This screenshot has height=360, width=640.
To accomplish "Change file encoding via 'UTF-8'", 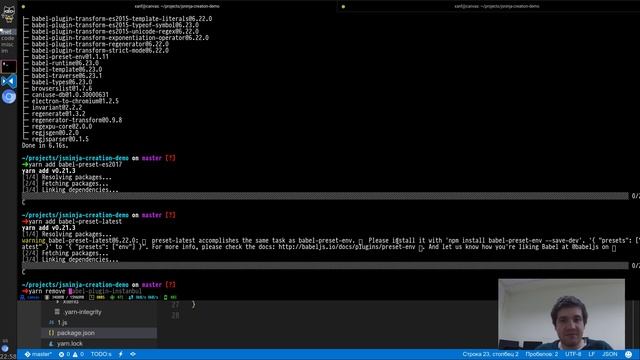I will (573, 354).
